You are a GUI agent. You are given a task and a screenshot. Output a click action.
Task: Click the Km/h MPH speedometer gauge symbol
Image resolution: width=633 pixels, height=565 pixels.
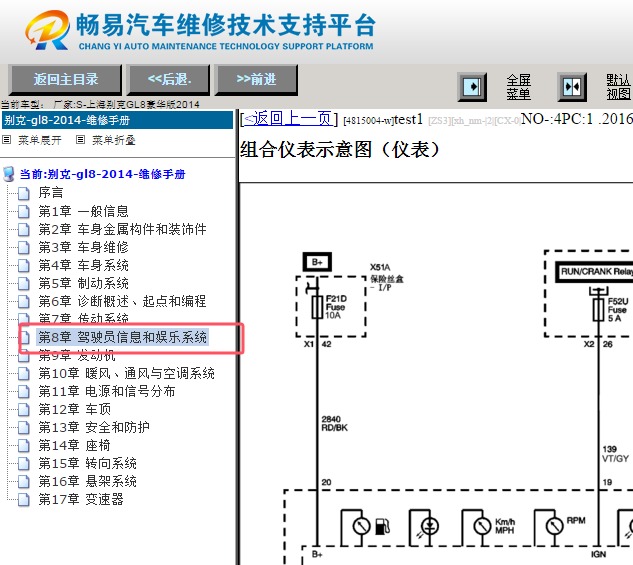pyautogui.click(x=482, y=526)
